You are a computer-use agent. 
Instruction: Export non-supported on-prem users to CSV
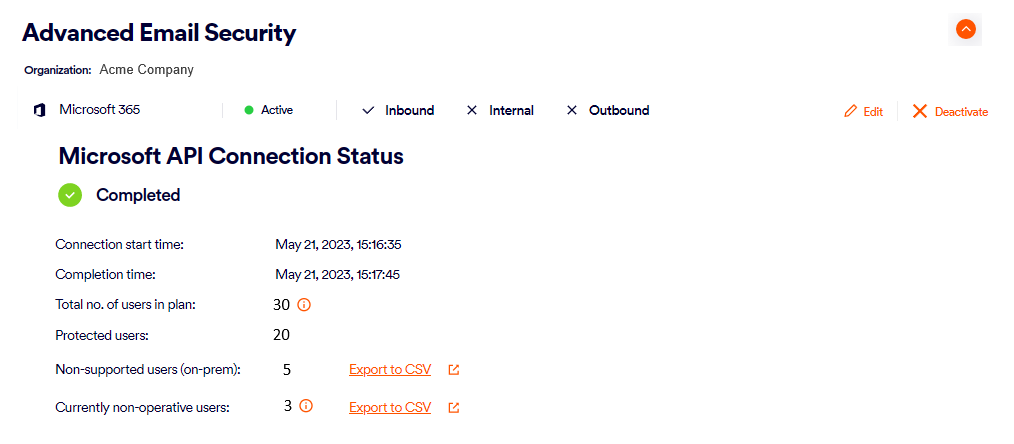[x=390, y=370]
